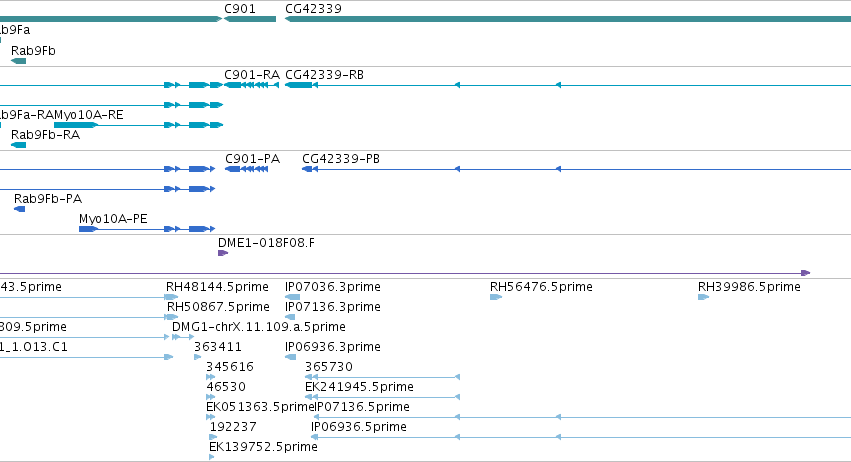Click the EK241945.5prime label
The image size is (851, 462).
[359, 387]
